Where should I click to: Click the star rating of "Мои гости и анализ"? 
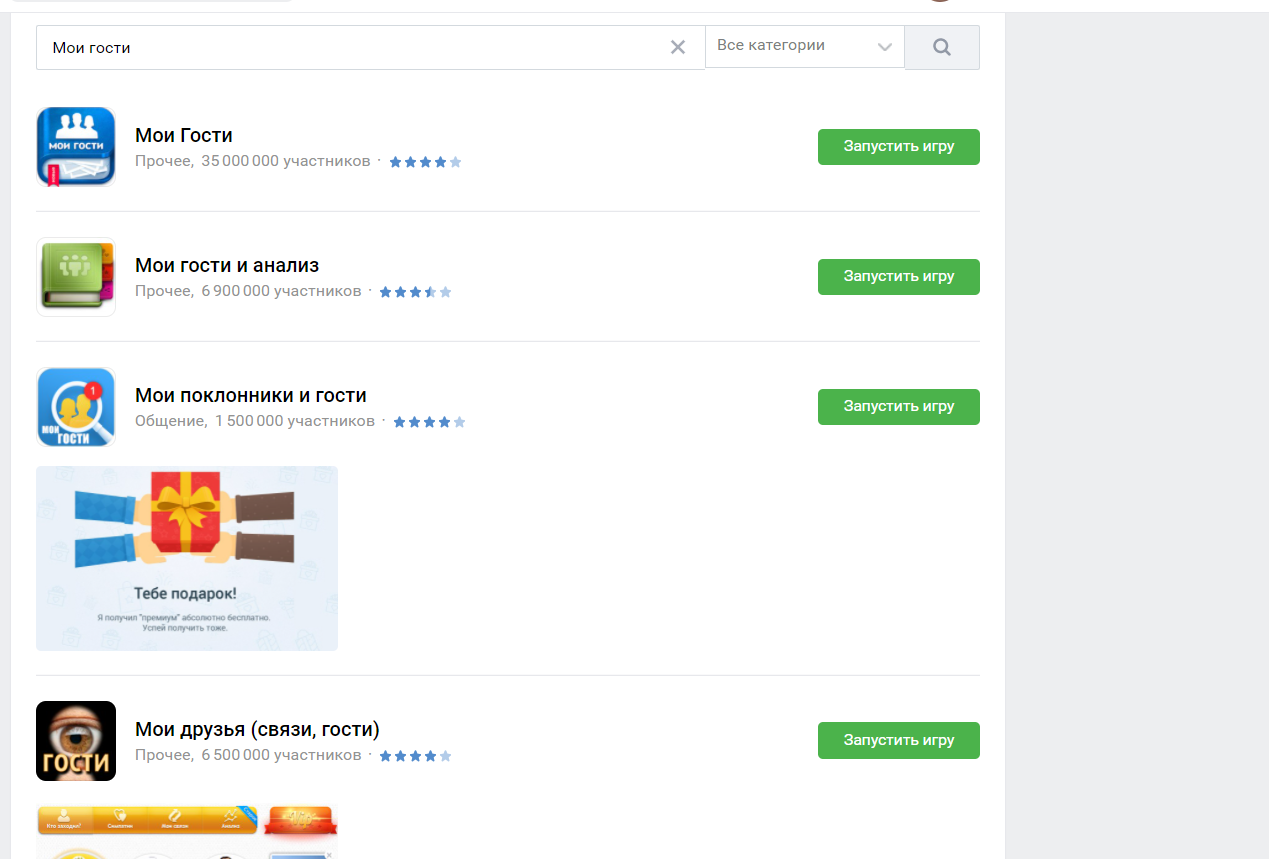[416, 292]
